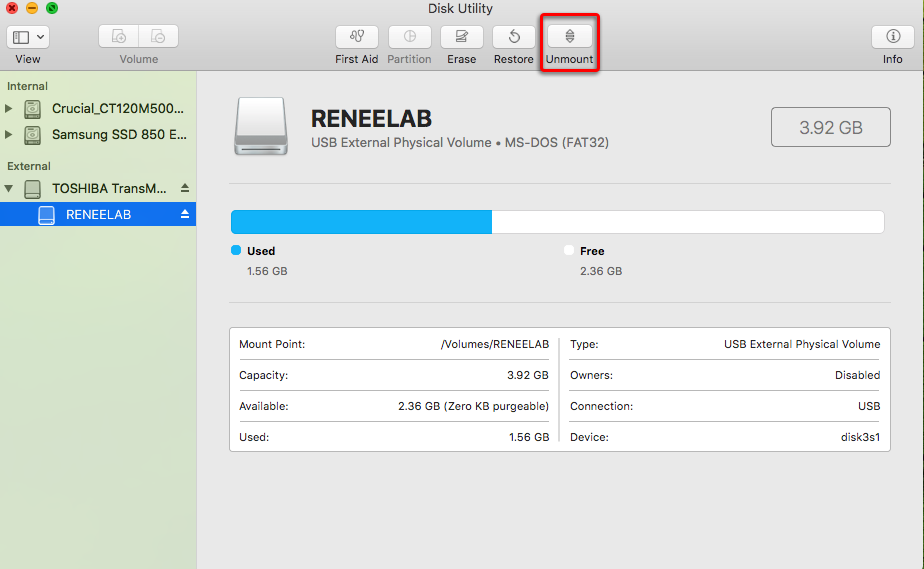Click the External section header
Viewport: 924px width, 569px height.
click(29, 166)
